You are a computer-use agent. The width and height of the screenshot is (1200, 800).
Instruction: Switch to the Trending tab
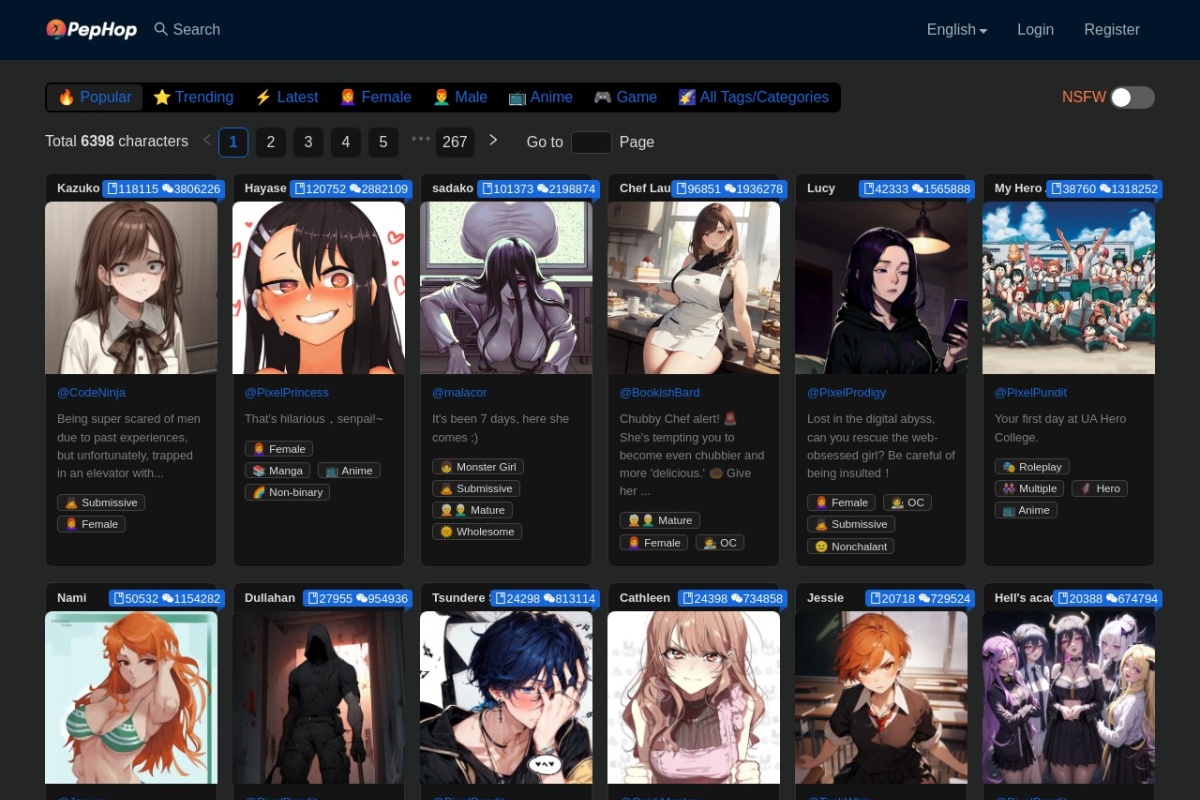click(x=193, y=97)
